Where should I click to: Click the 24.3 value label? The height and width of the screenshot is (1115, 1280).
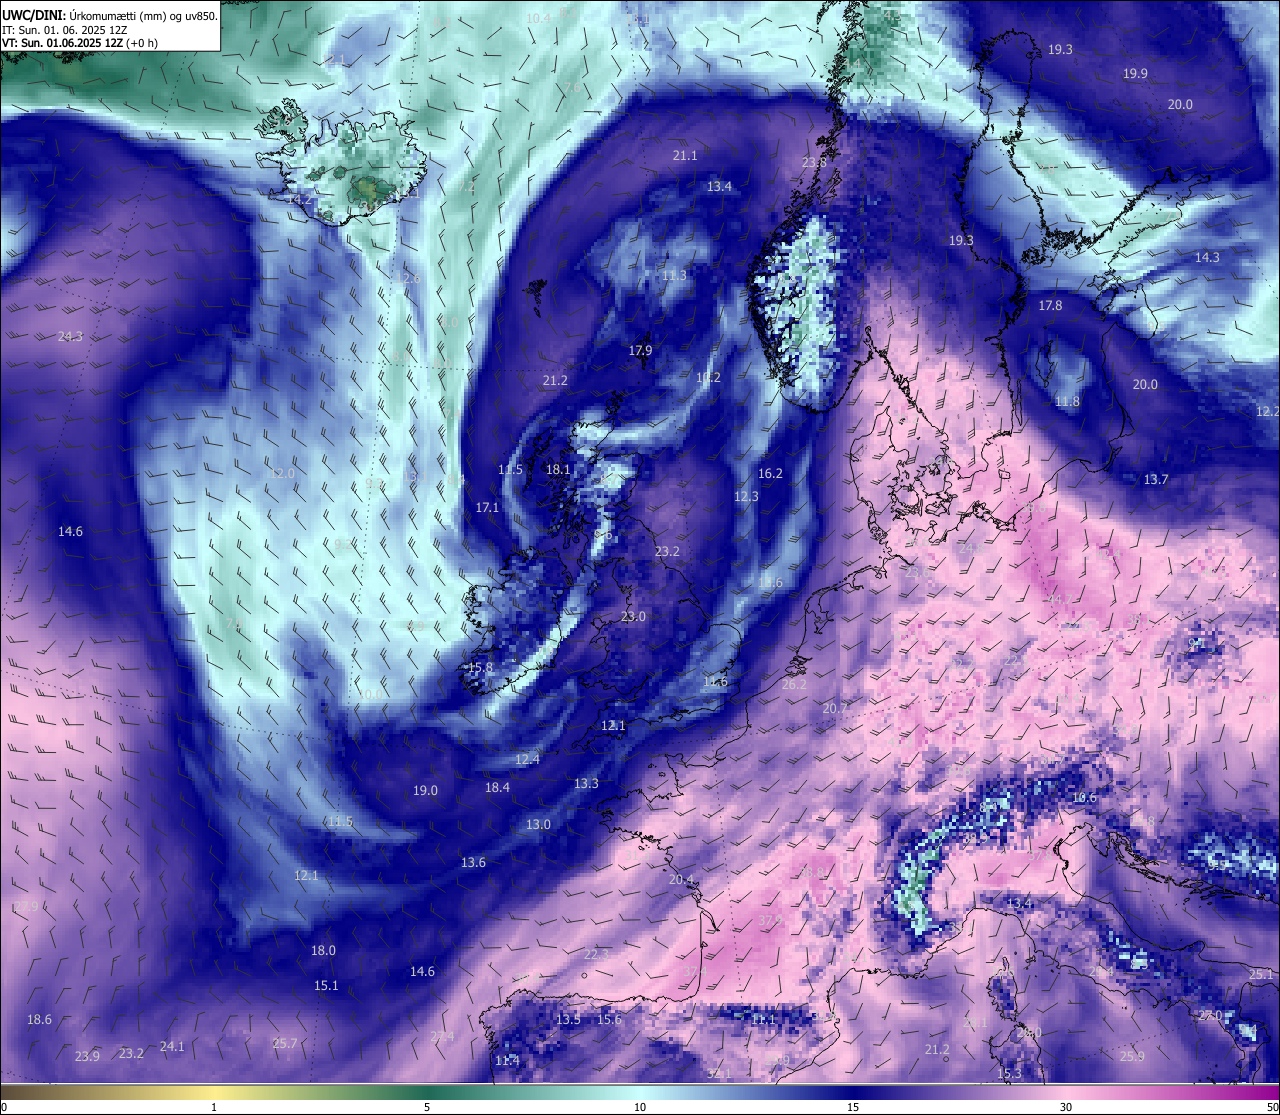point(70,337)
